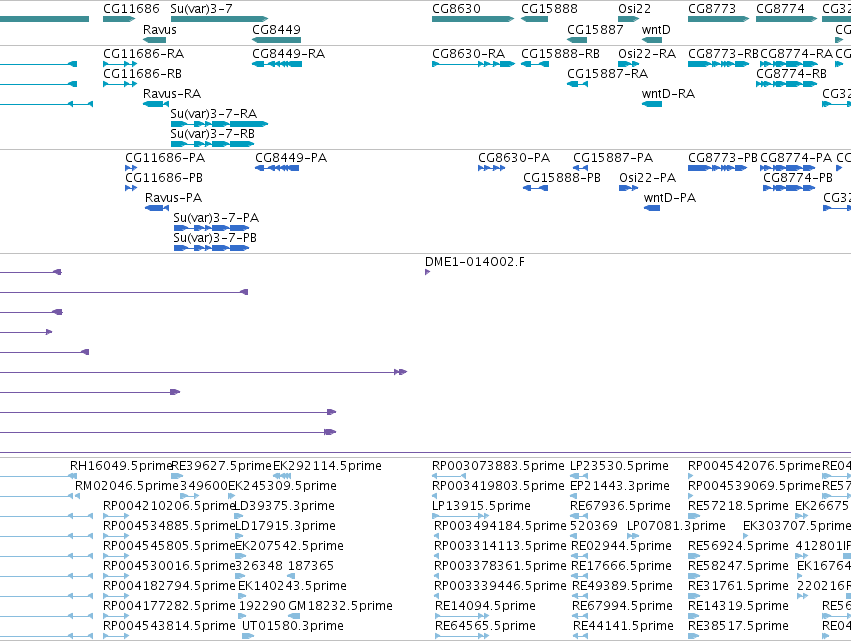
Task: Select the CG11686 gene label
Action: [131, 9]
